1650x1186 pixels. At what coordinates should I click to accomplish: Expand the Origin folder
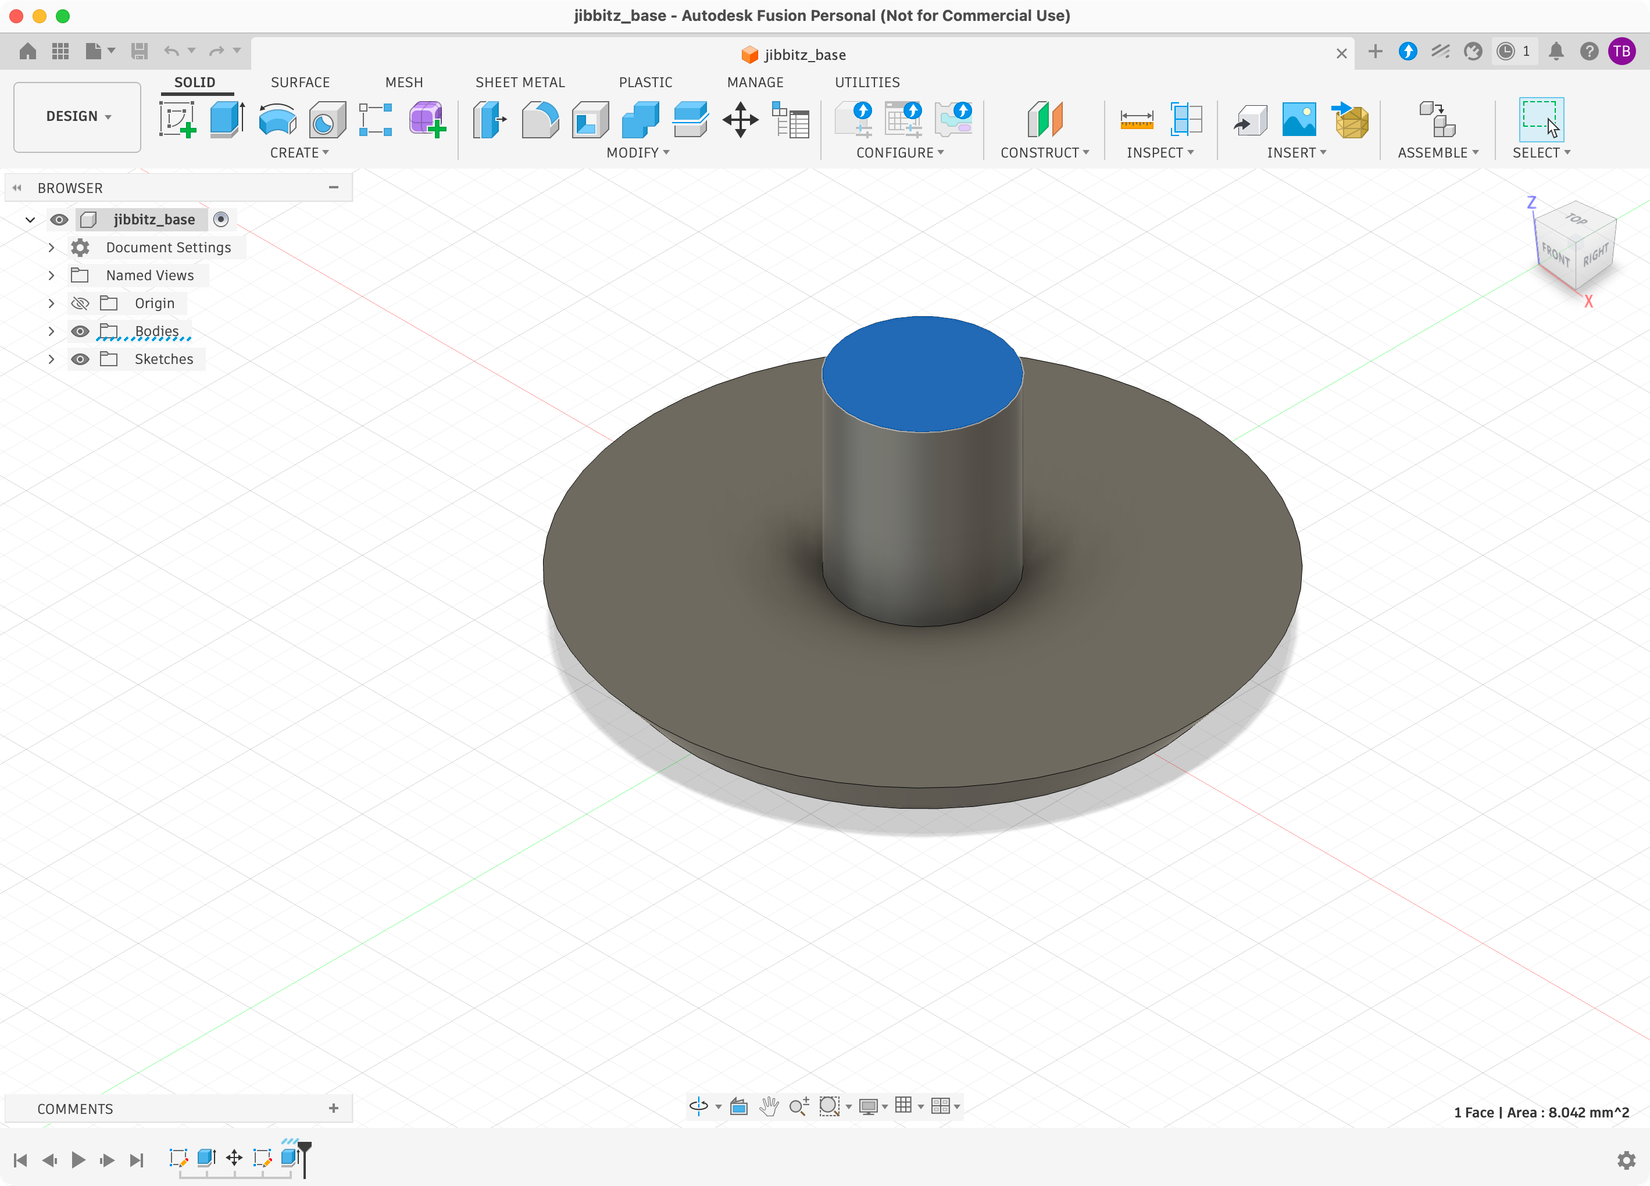[x=51, y=304]
